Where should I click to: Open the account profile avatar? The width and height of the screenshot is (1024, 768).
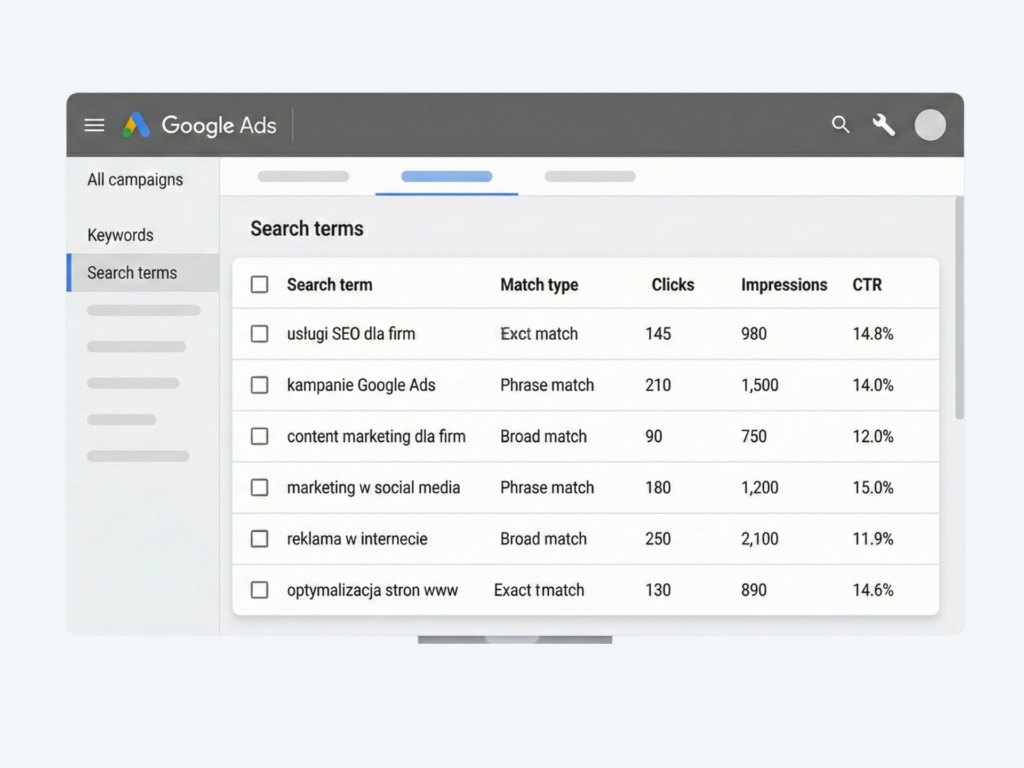930,125
